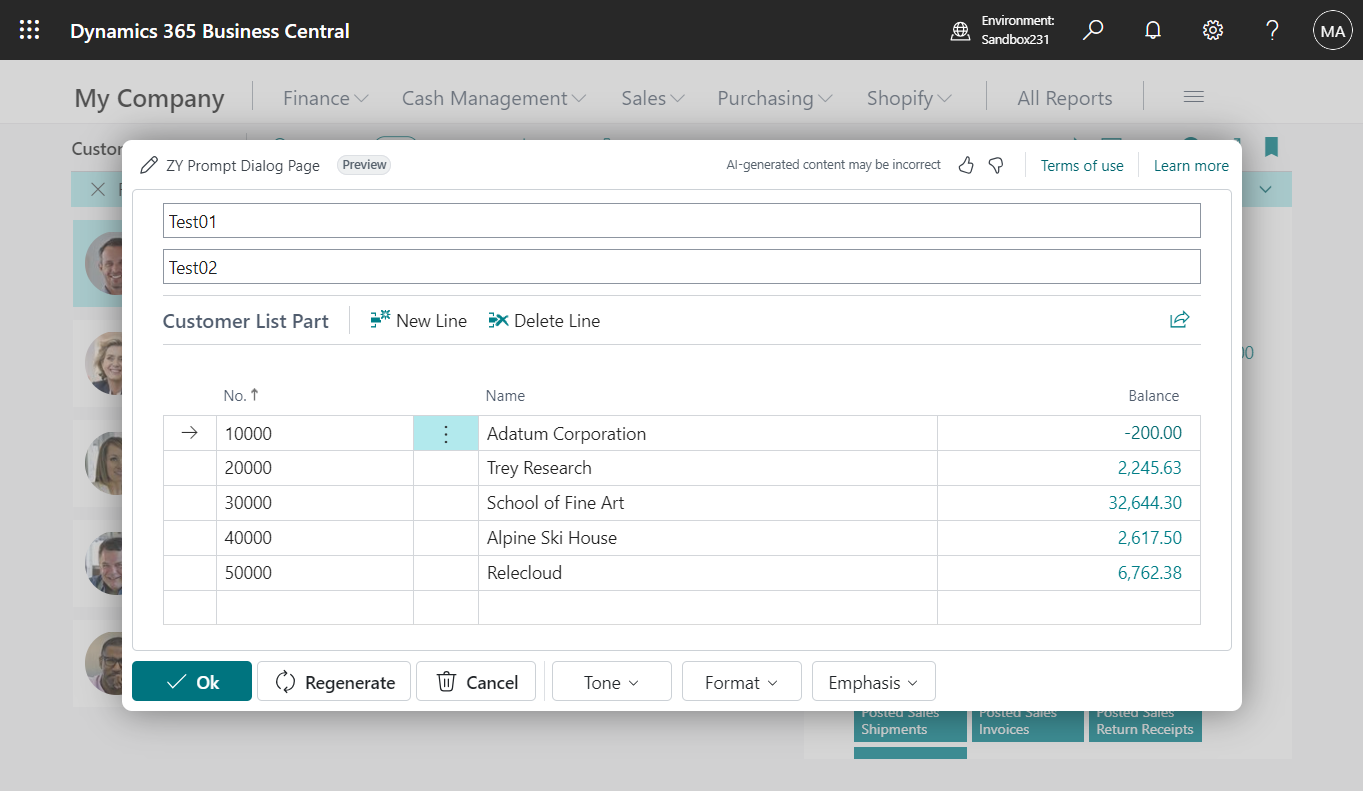Open the Format dropdown
The height and width of the screenshot is (791, 1363).
point(741,681)
